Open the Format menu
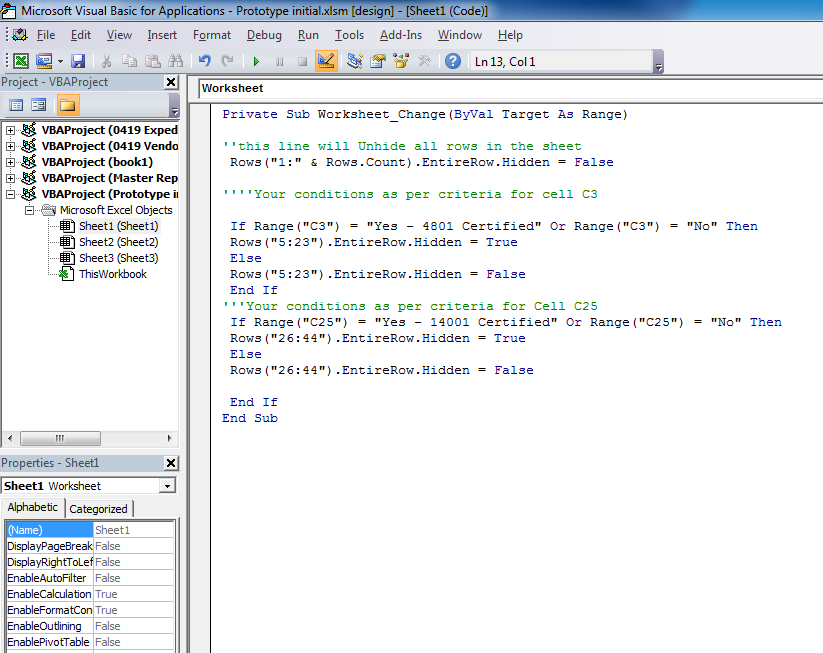823x653 pixels. coord(212,35)
